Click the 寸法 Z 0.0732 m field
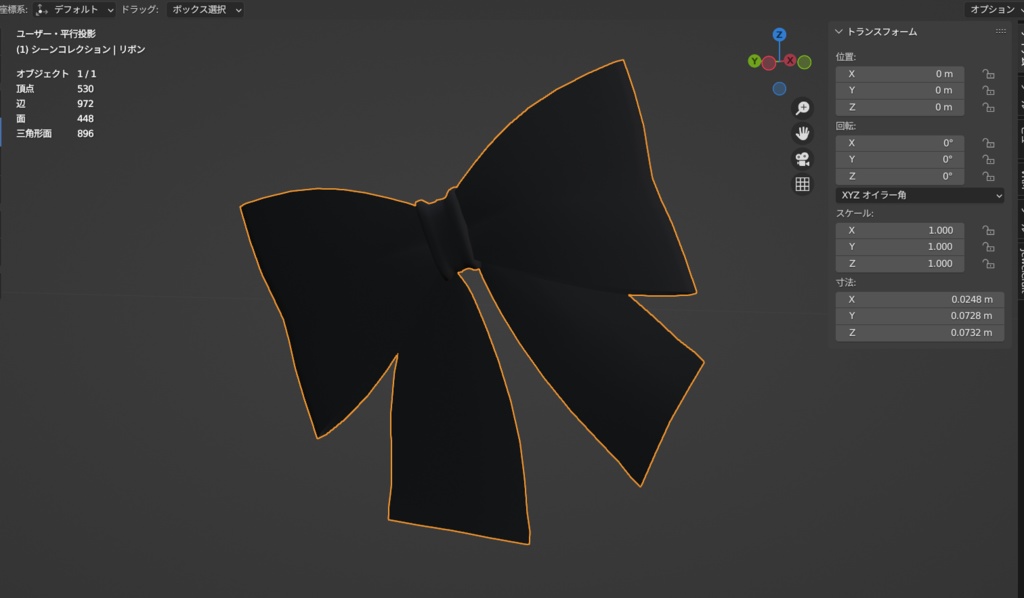The image size is (1024, 598). [x=920, y=333]
